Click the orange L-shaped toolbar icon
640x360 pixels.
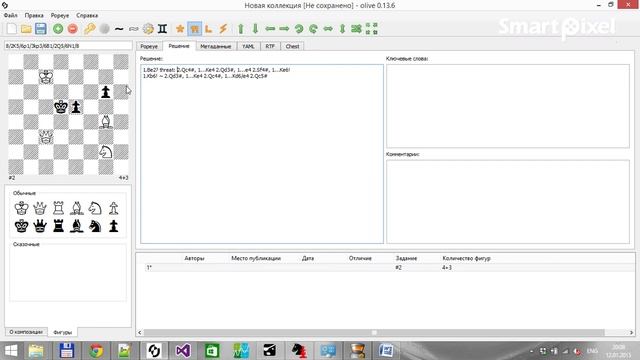(x=209, y=29)
